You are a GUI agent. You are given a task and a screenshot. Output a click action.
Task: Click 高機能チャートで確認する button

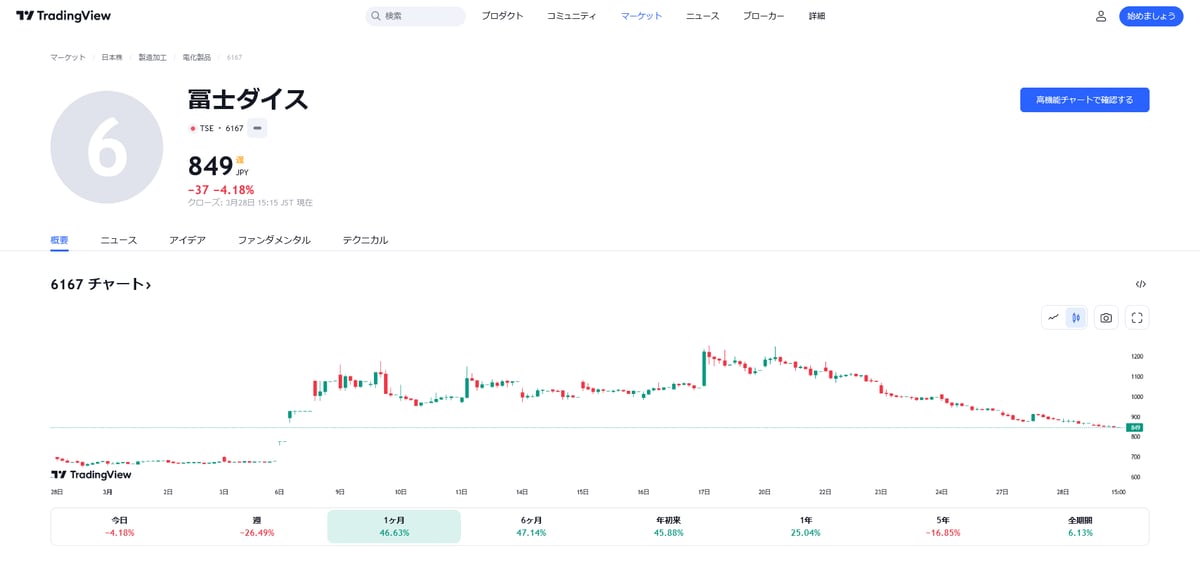[x=1085, y=100]
